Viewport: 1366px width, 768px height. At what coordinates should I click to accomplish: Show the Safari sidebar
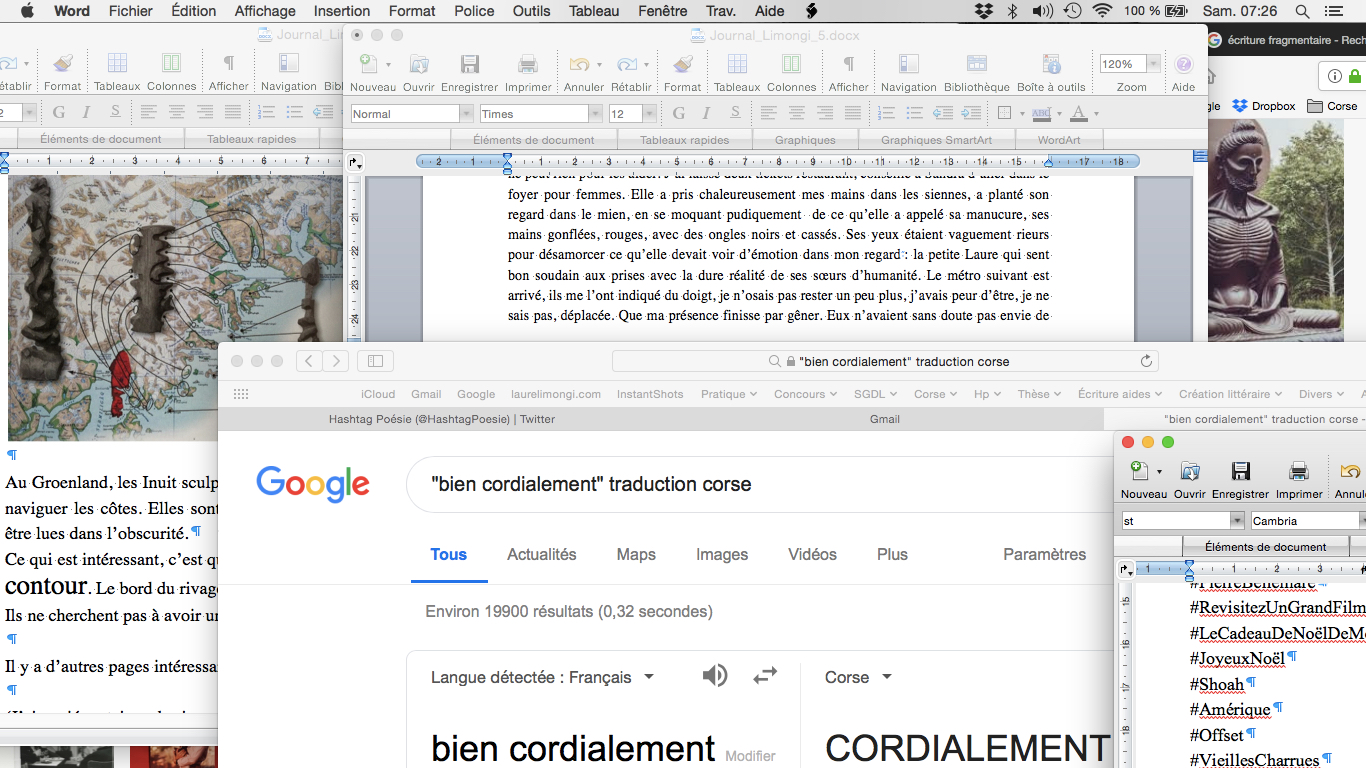click(376, 361)
